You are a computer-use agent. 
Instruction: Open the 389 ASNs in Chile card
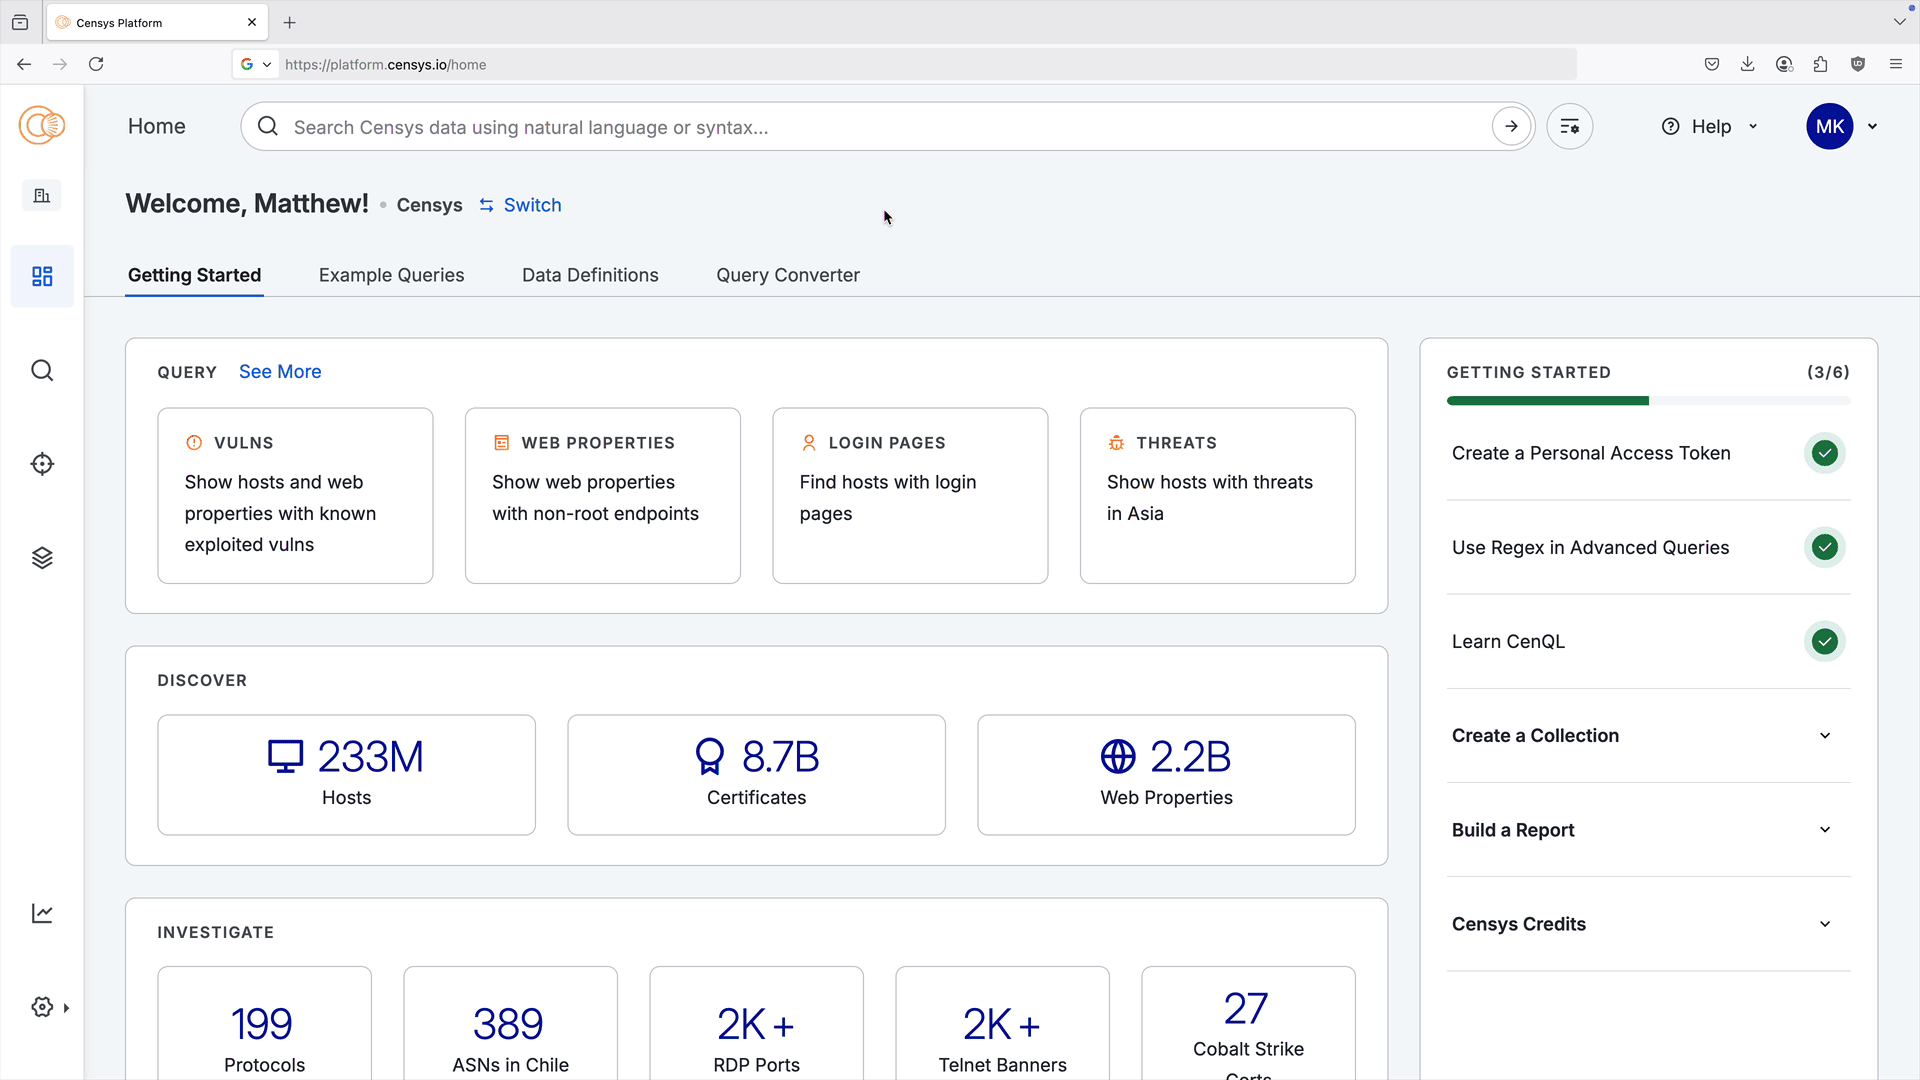(x=510, y=1023)
